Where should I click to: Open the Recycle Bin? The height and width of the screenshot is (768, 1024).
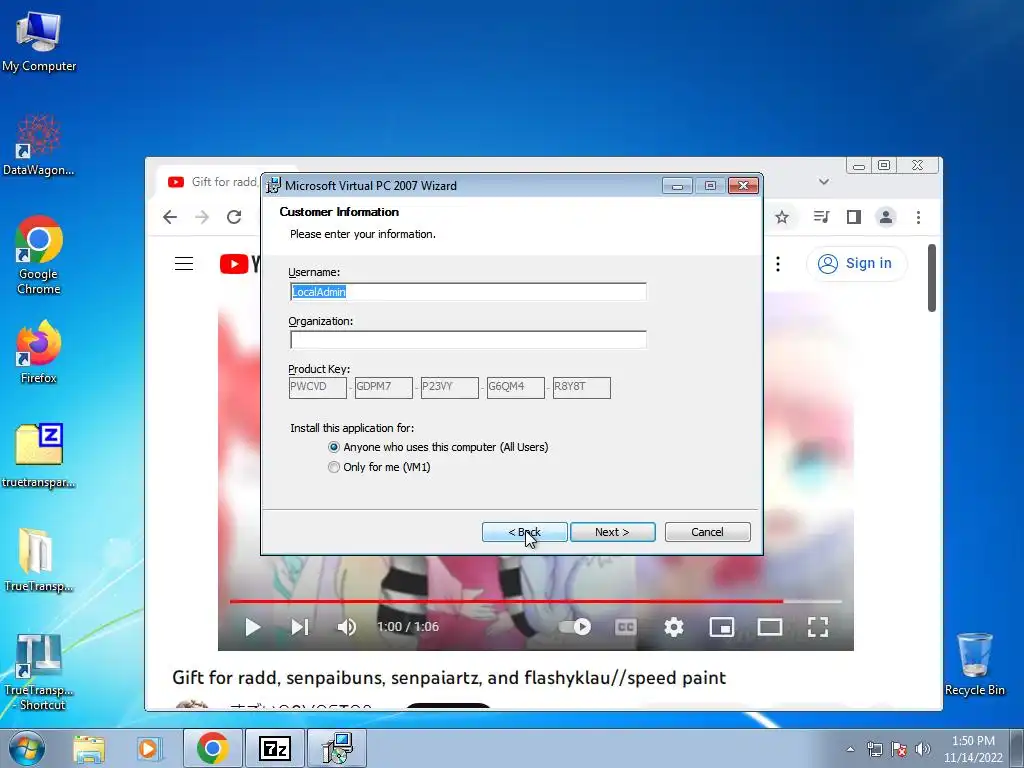(974, 665)
